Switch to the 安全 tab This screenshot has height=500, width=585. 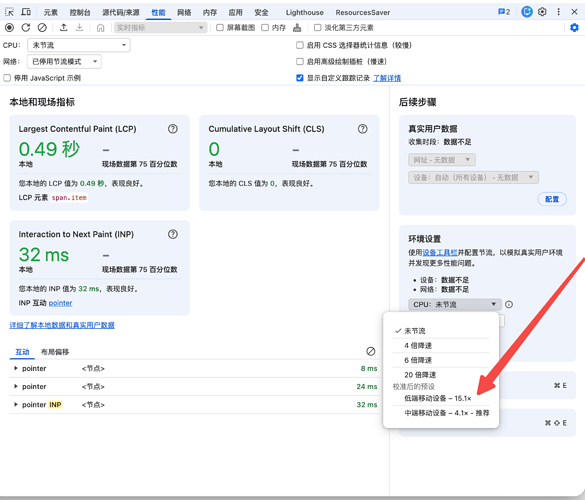coord(261,12)
